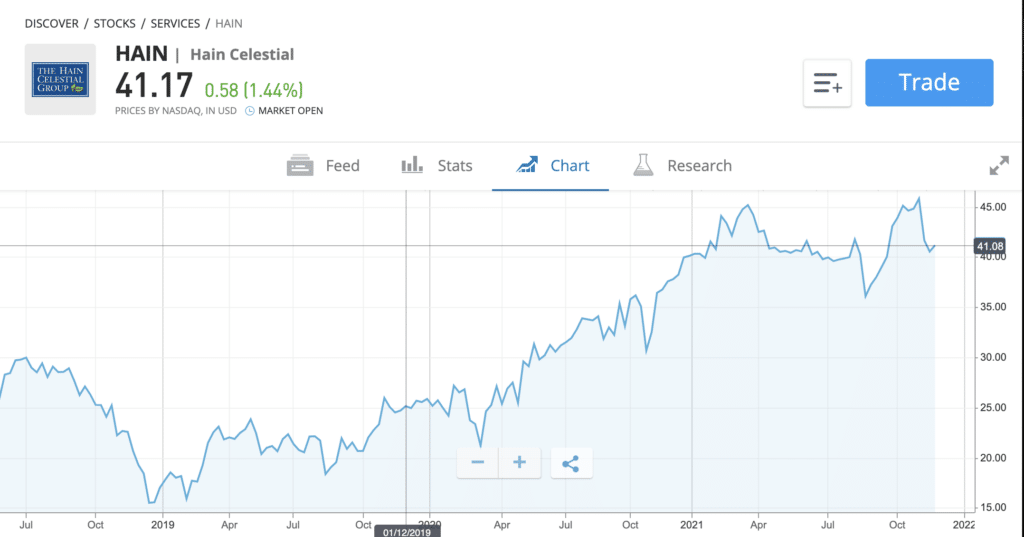Click the 25.00 price axis label
The width and height of the screenshot is (1024, 537).
pos(993,408)
